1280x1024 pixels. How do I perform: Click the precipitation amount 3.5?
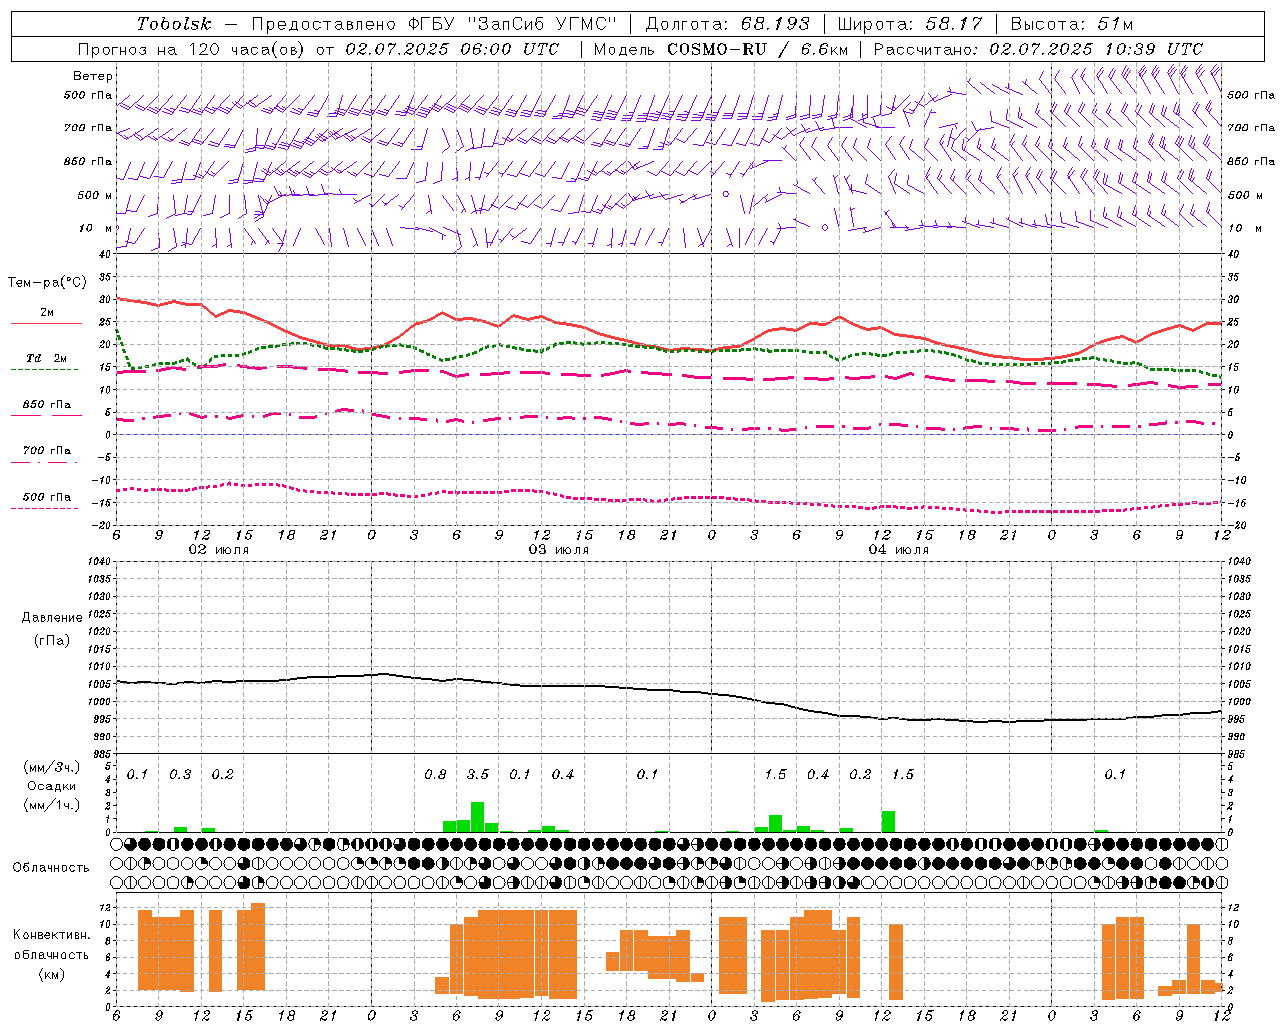click(x=478, y=775)
